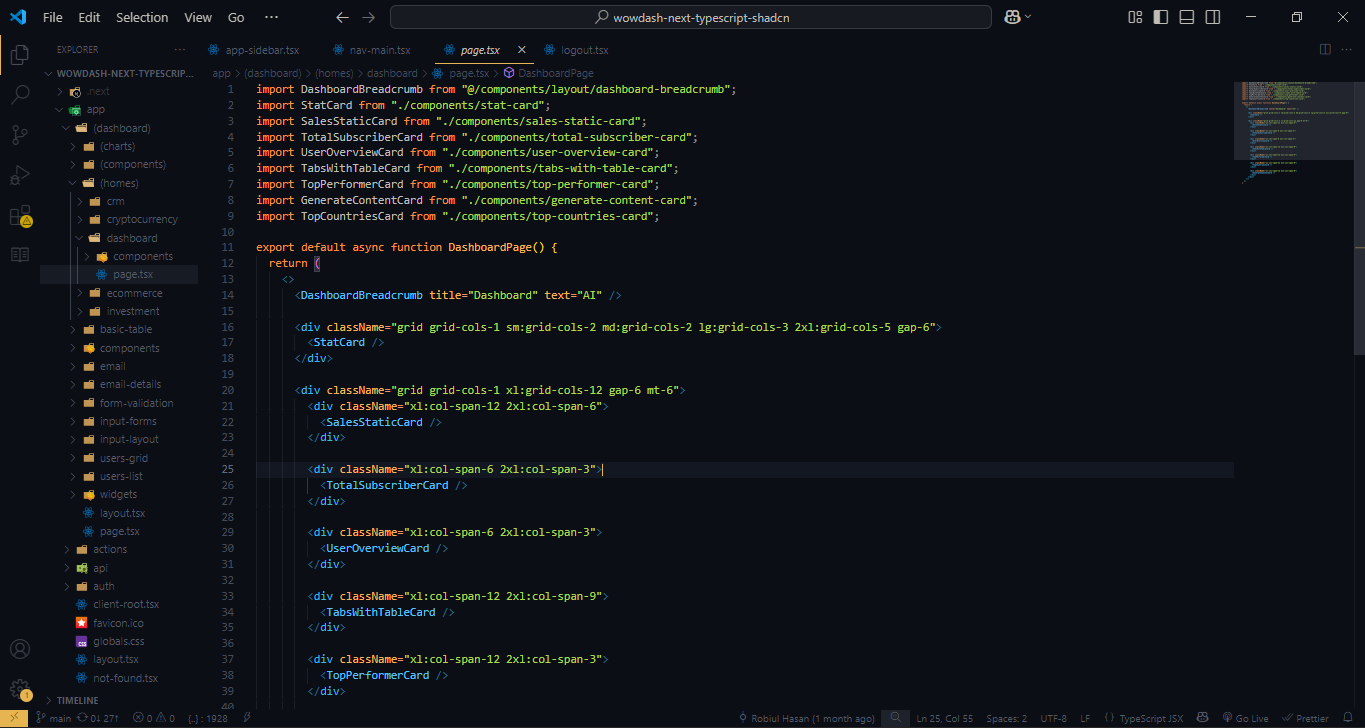
Task: Click the navigate back arrow
Action: coord(341,16)
